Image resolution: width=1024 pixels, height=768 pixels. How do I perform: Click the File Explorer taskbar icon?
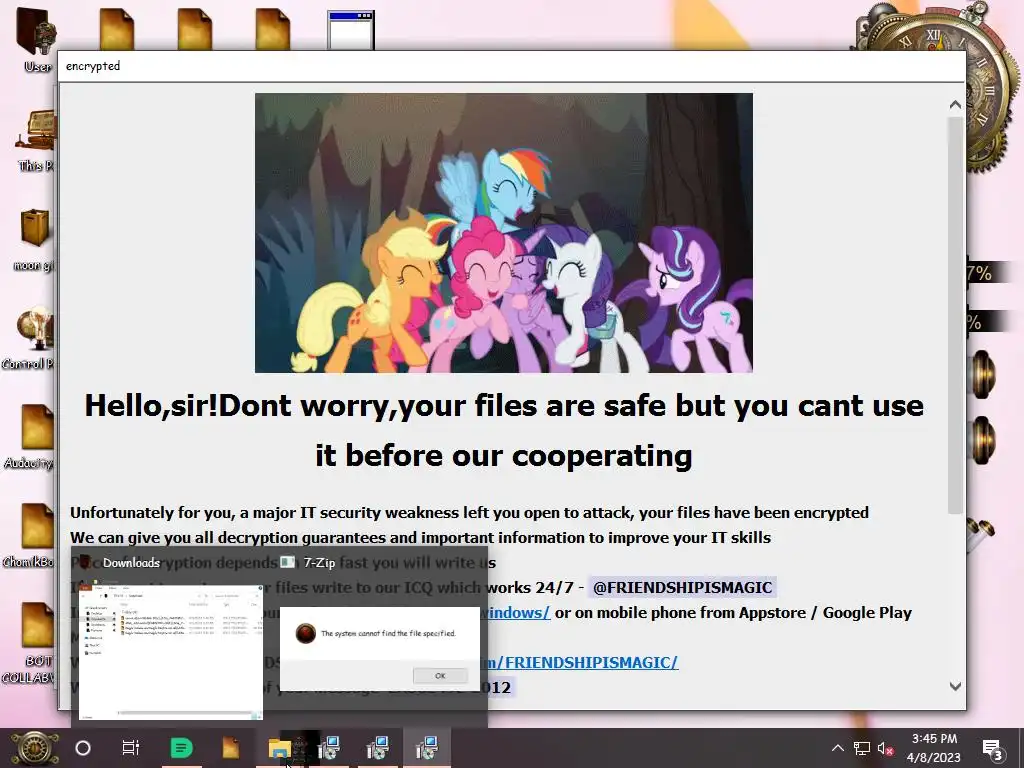pos(280,748)
